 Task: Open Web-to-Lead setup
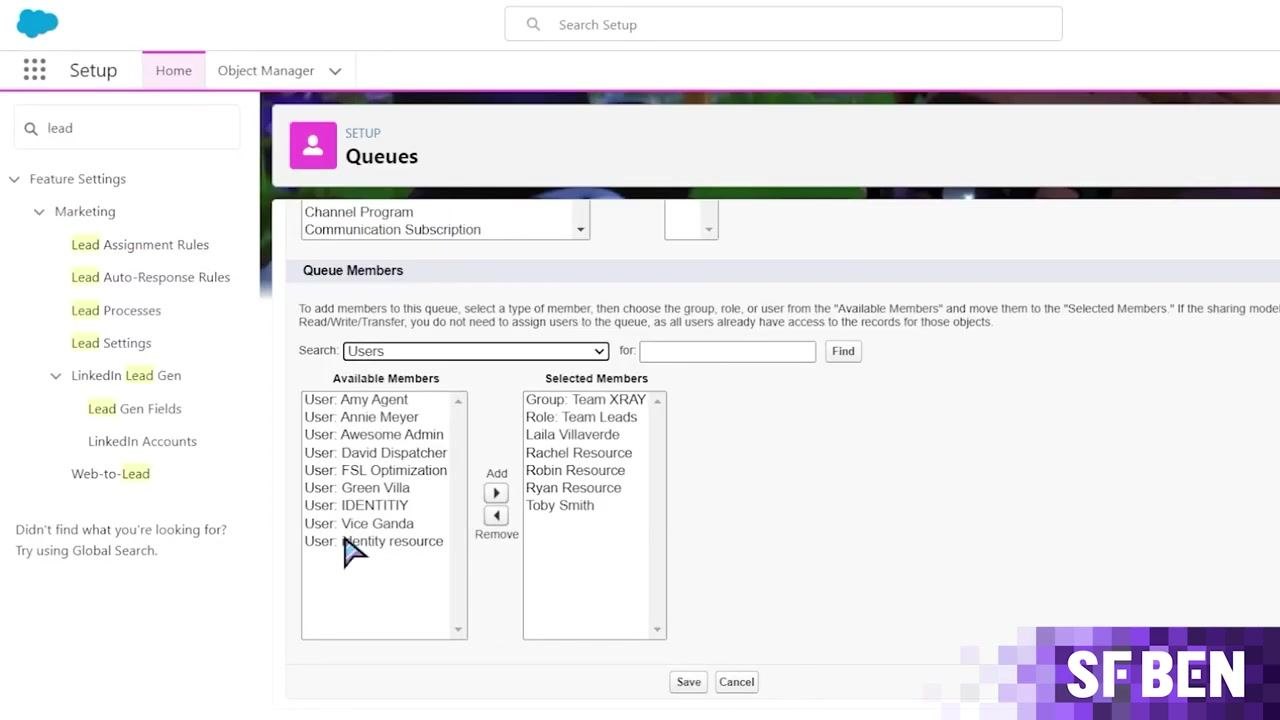(110, 474)
